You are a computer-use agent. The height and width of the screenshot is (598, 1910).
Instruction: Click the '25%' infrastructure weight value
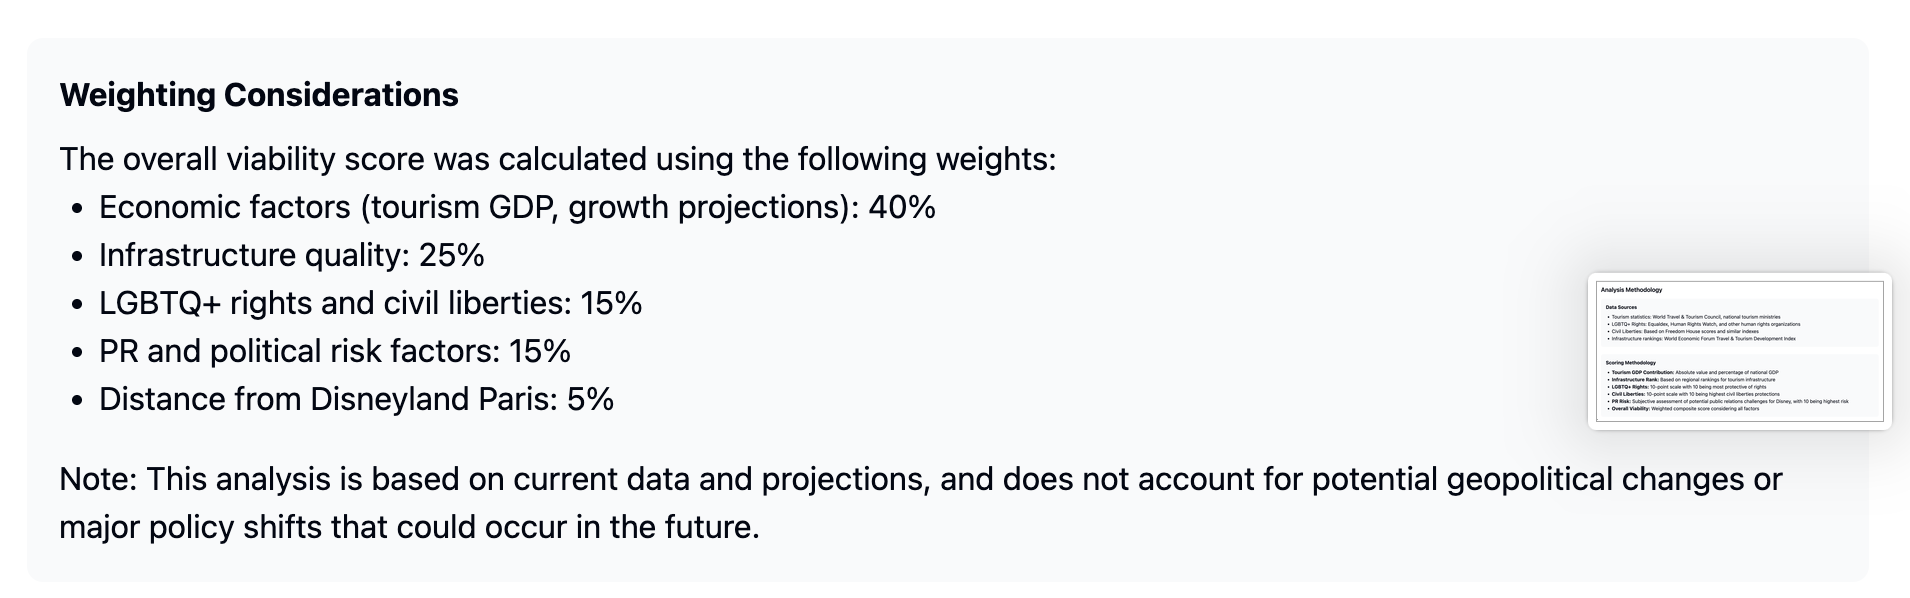(452, 255)
